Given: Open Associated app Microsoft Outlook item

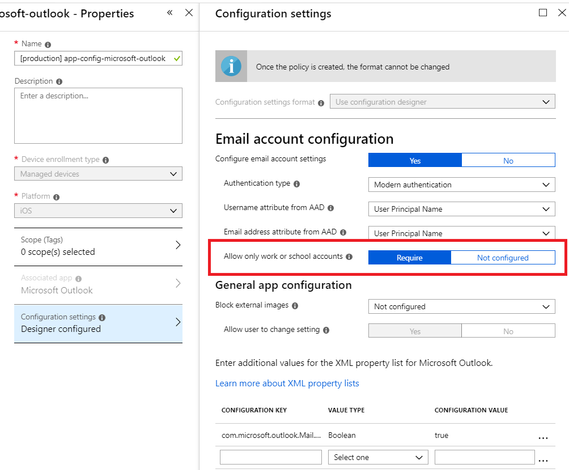Looking at the screenshot, I should pyautogui.click(x=98, y=284).
